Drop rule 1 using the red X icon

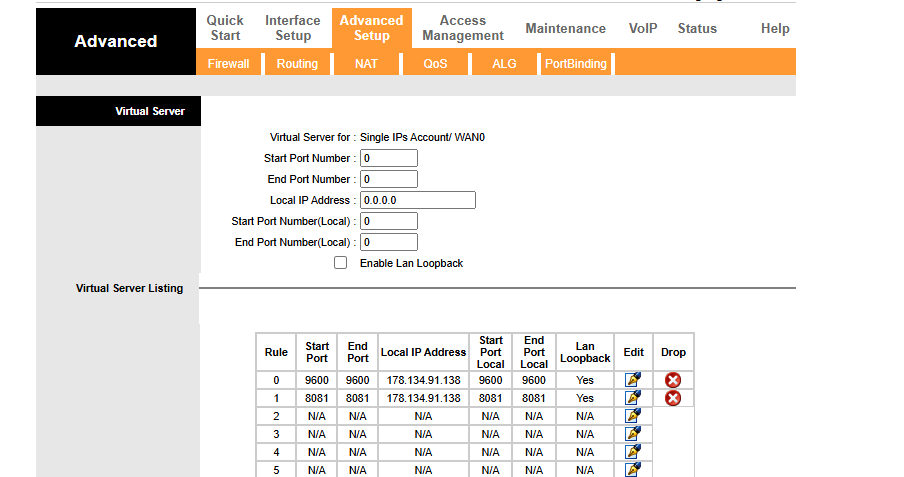click(x=673, y=398)
